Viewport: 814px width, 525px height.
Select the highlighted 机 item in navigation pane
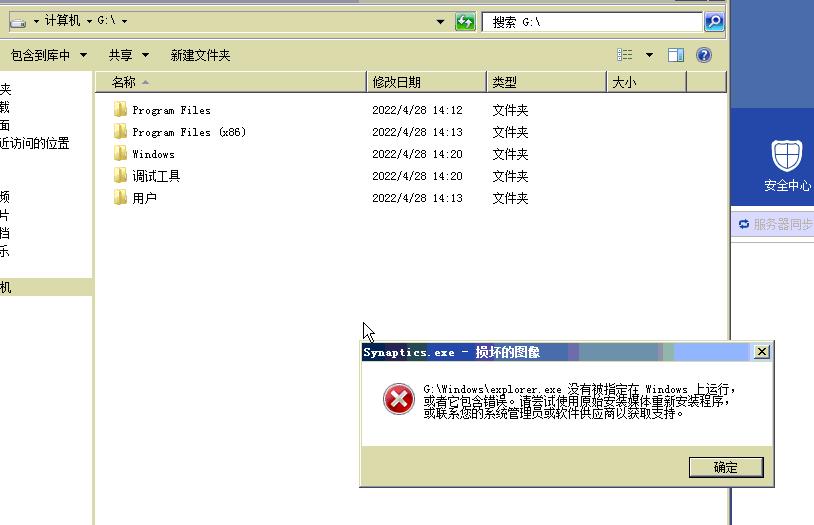click(x=46, y=287)
